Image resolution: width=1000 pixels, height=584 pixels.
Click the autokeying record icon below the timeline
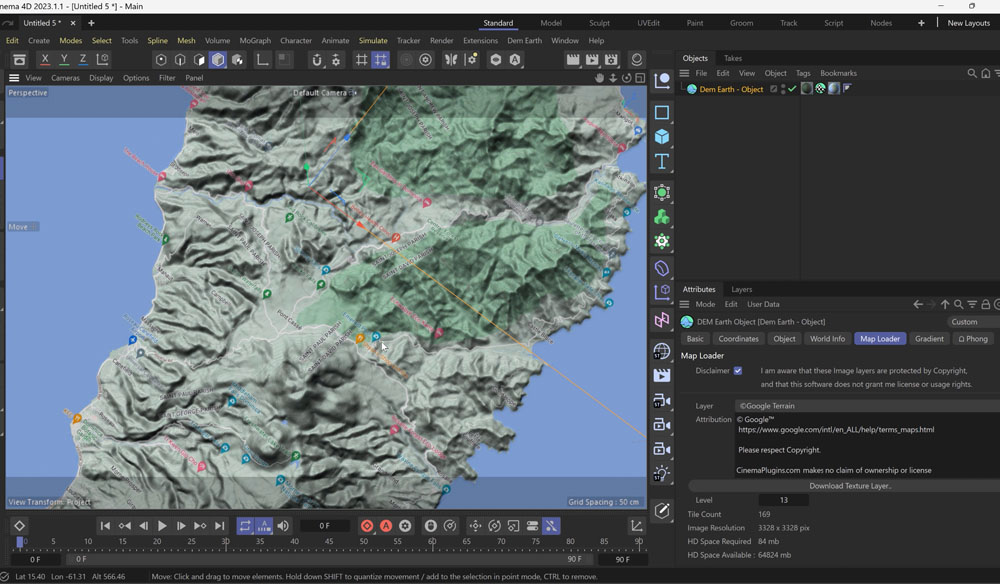(x=386, y=525)
